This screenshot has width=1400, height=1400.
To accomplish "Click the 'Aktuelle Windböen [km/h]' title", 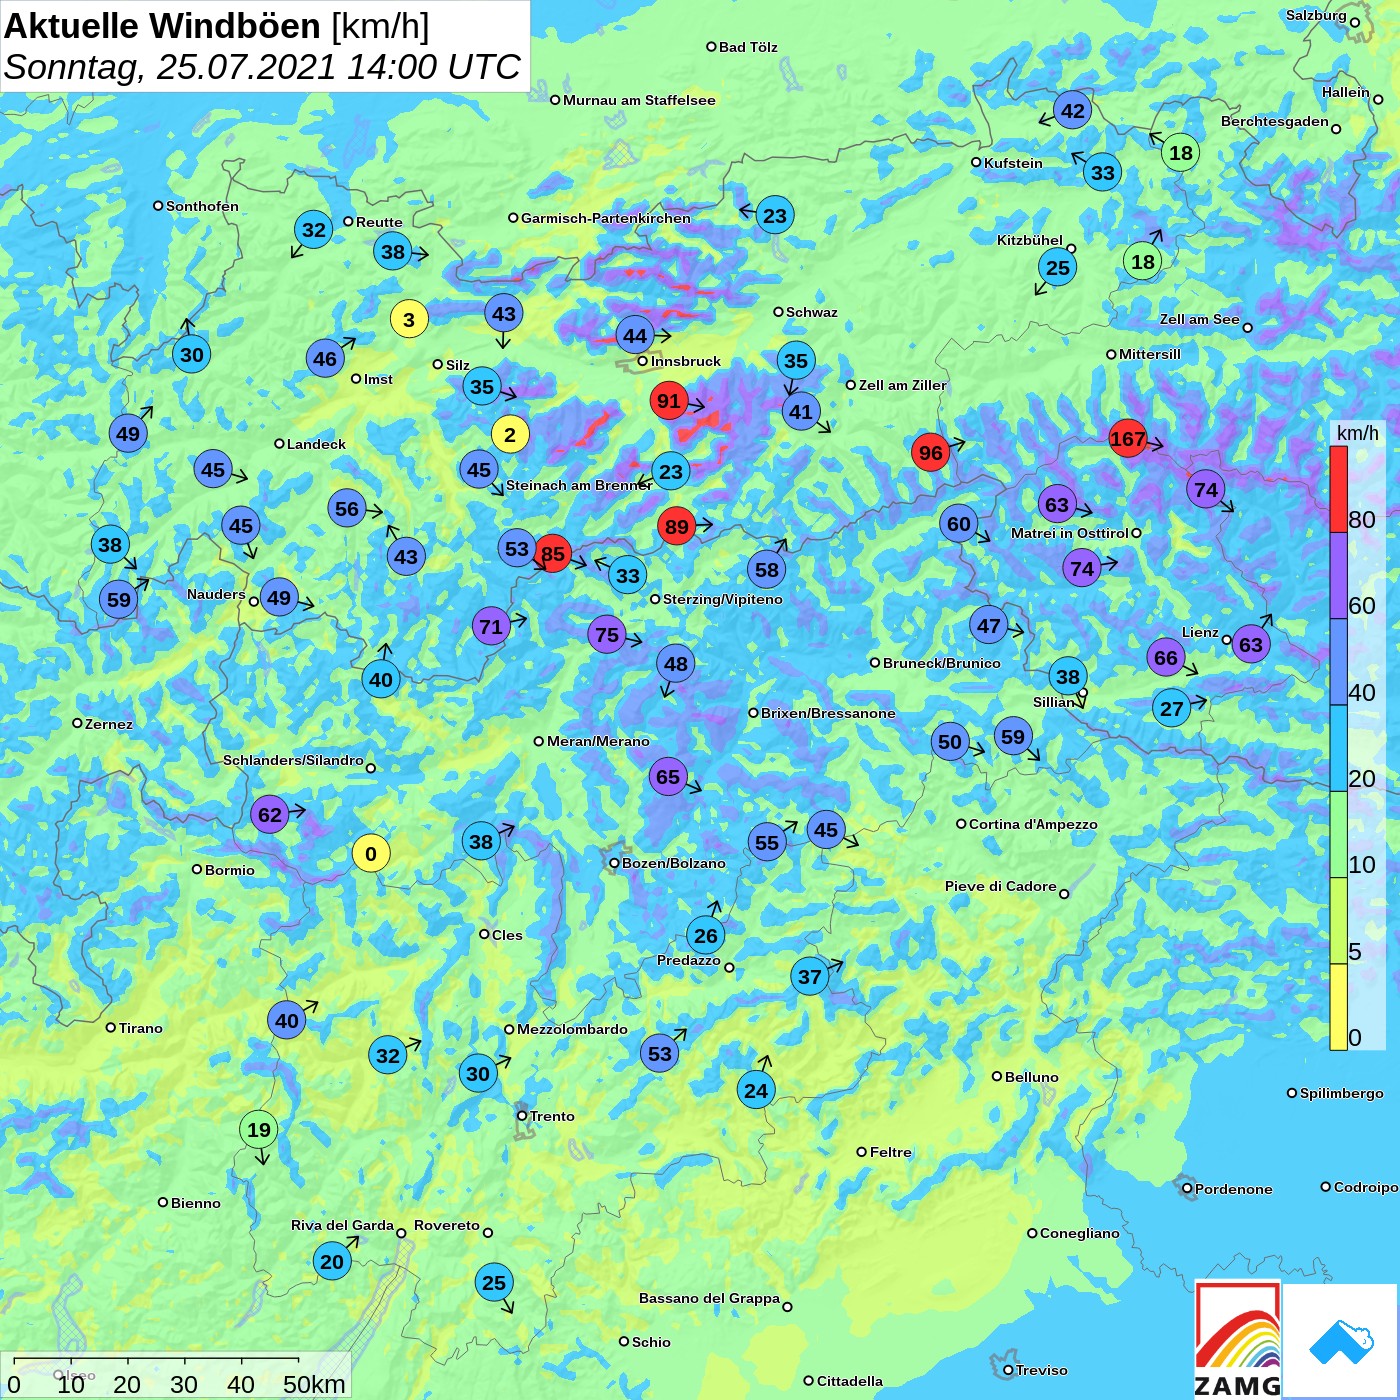I will (x=216, y=25).
